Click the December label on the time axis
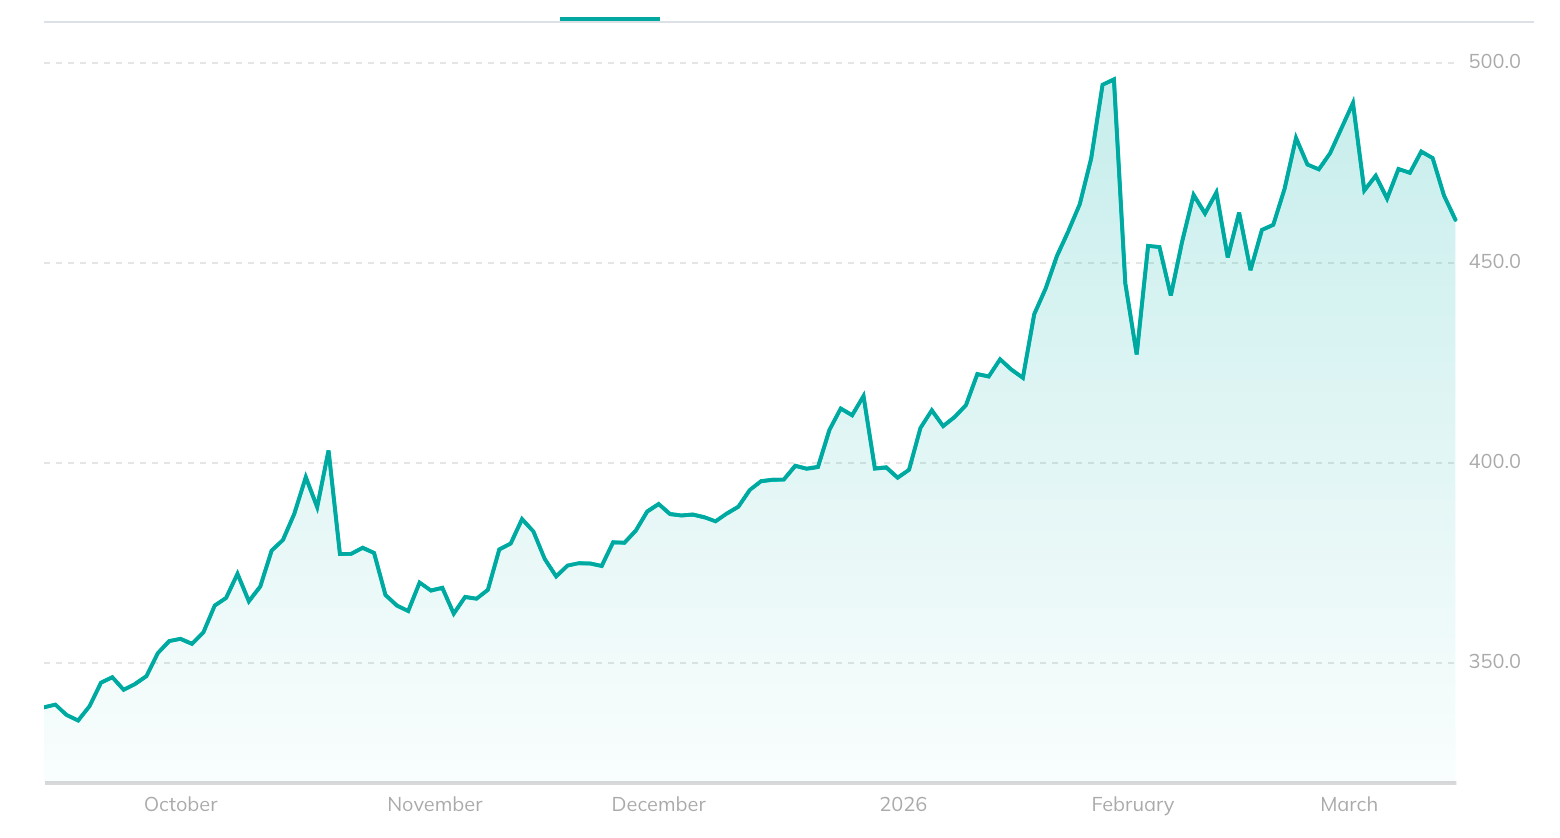This screenshot has height=838, width=1560. click(x=658, y=805)
